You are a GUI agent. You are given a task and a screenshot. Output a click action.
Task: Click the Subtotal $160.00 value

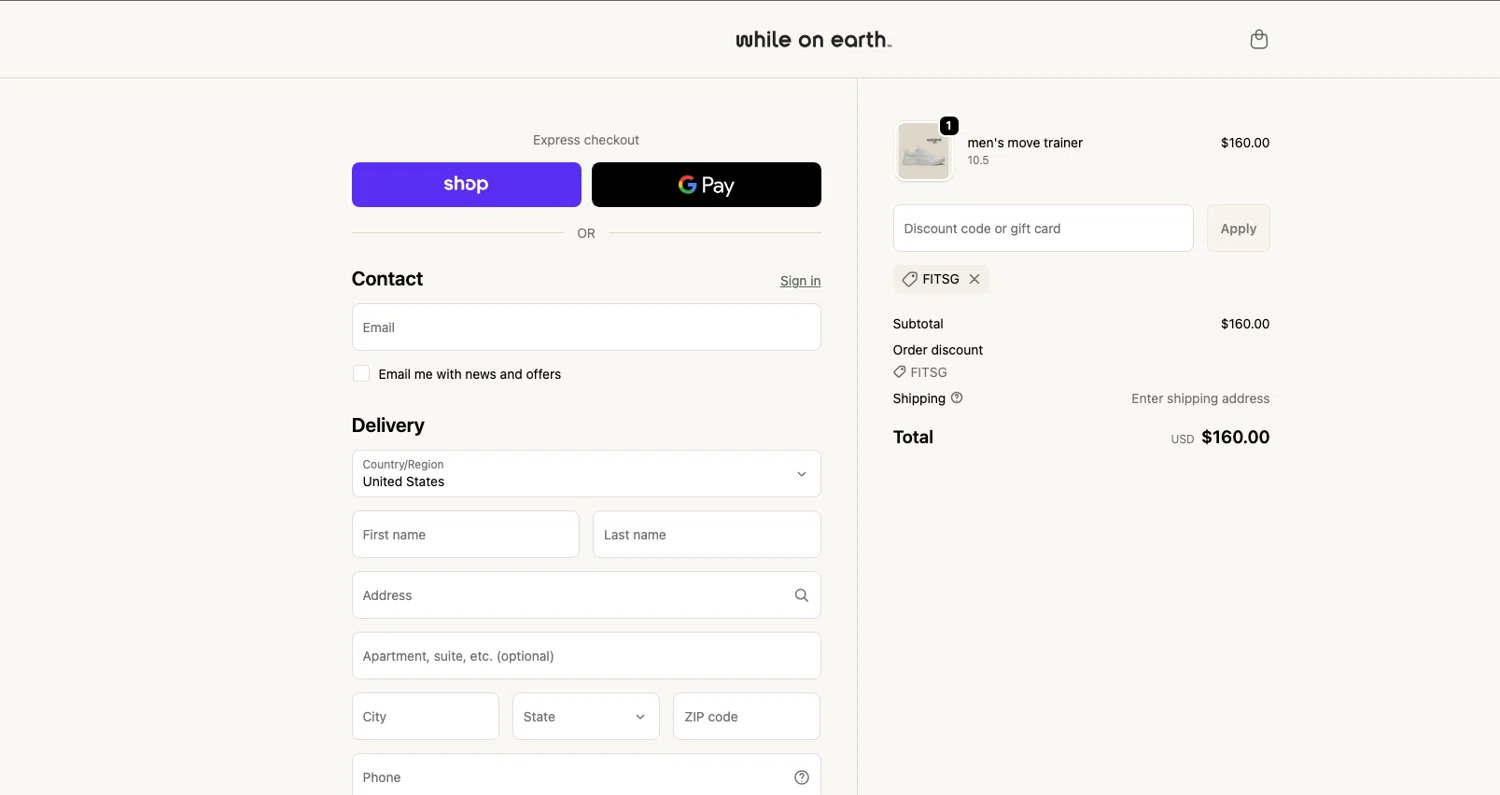[1245, 324]
